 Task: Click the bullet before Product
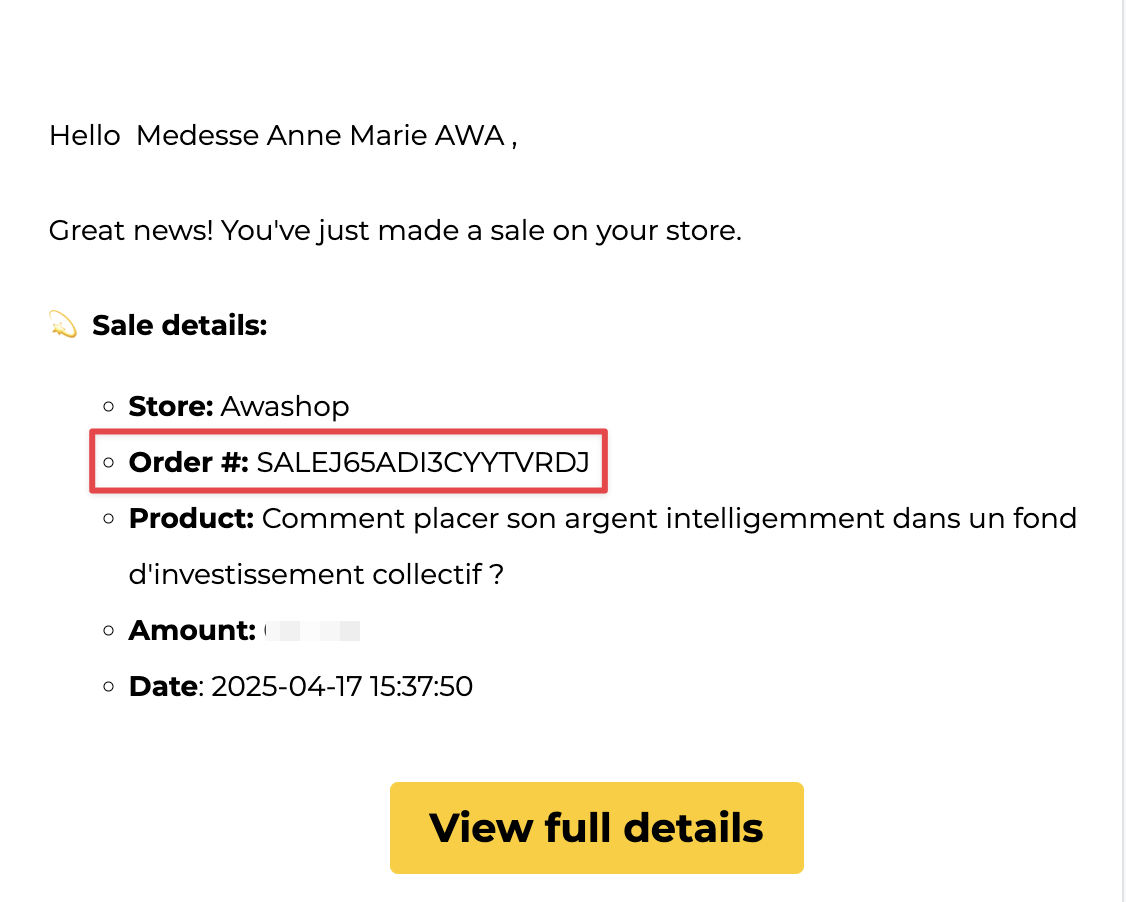click(108, 518)
